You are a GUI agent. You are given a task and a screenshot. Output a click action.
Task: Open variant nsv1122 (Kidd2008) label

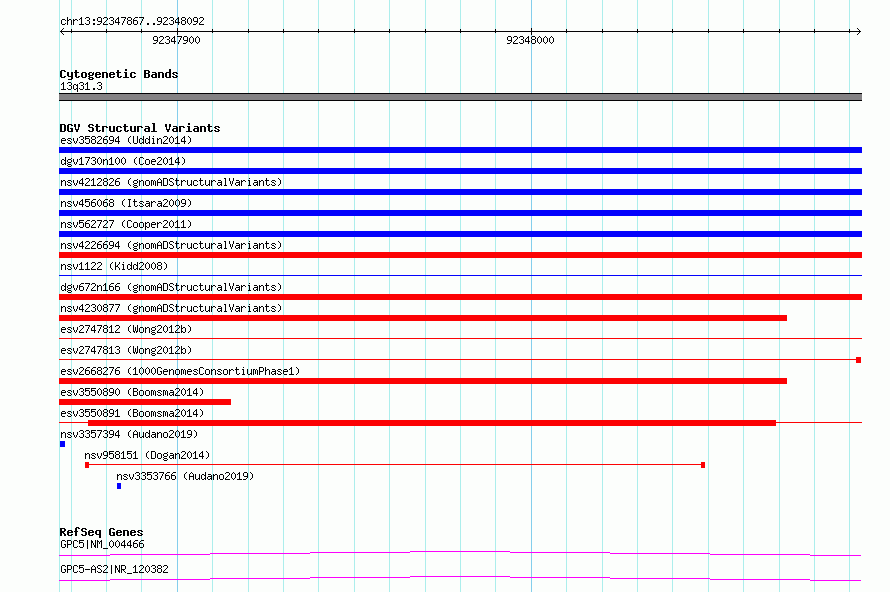pos(114,266)
